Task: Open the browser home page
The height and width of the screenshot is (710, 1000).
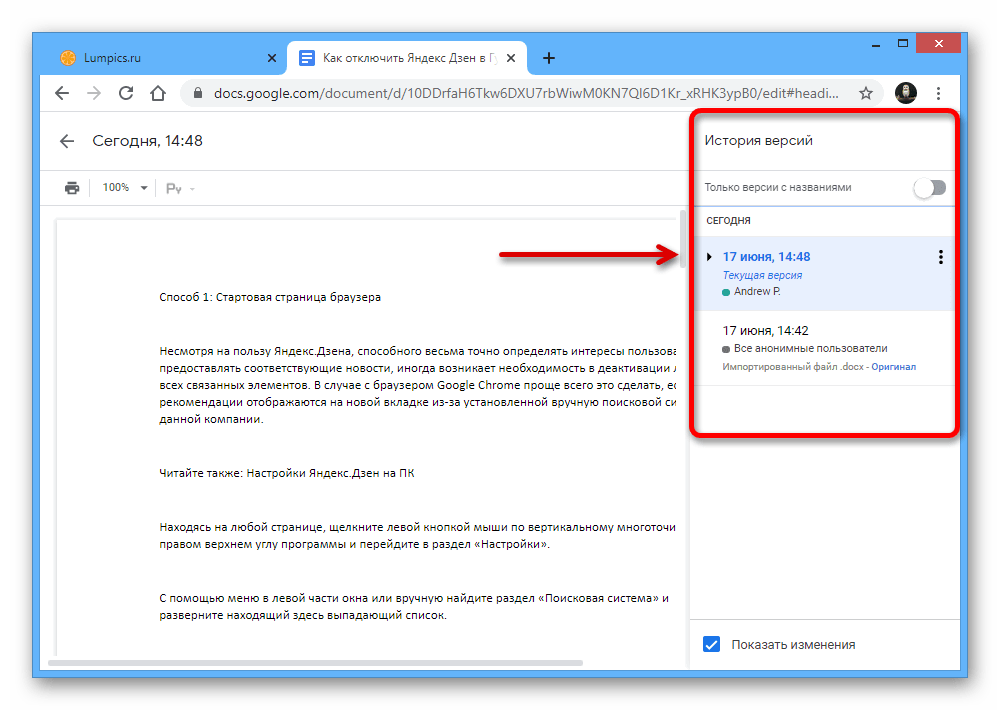Action: (158, 93)
